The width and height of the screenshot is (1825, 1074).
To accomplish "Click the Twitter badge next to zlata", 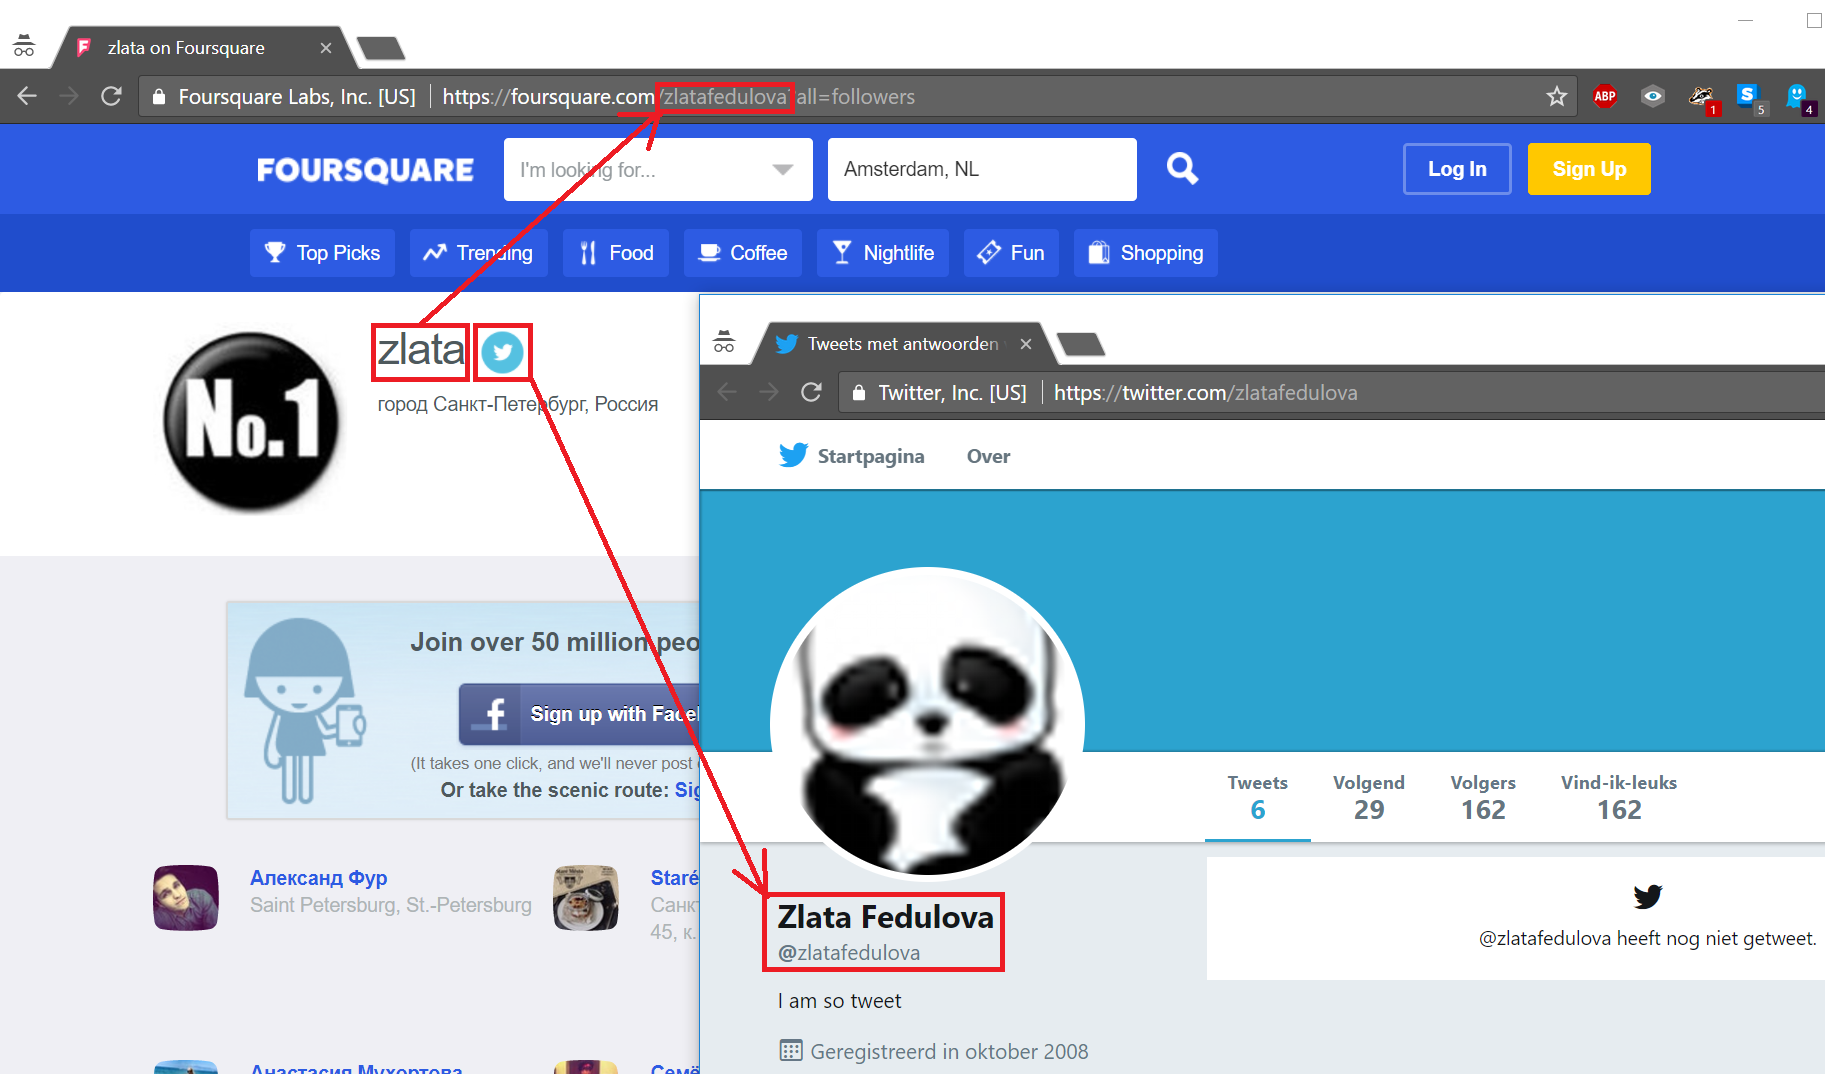I will coord(502,353).
